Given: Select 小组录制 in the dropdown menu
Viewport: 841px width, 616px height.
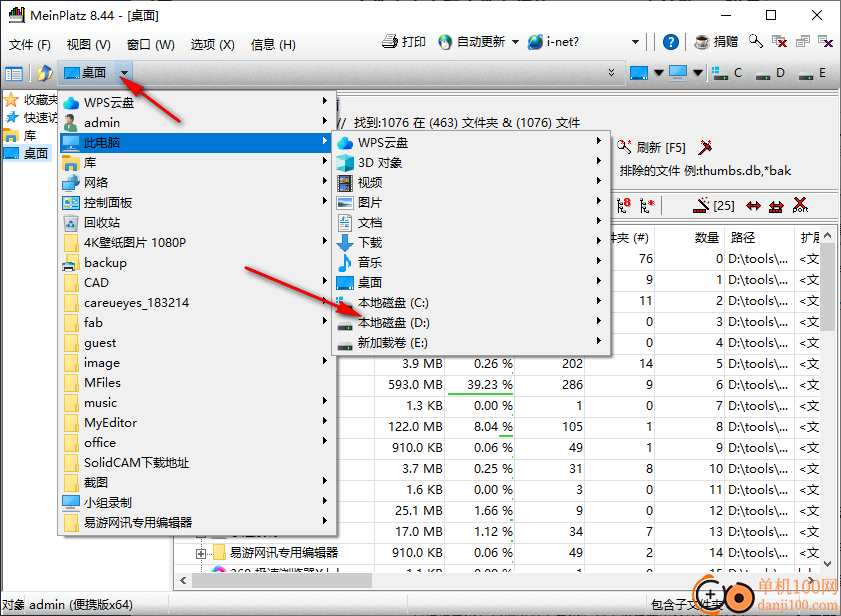Looking at the screenshot, I should (197, 503).
